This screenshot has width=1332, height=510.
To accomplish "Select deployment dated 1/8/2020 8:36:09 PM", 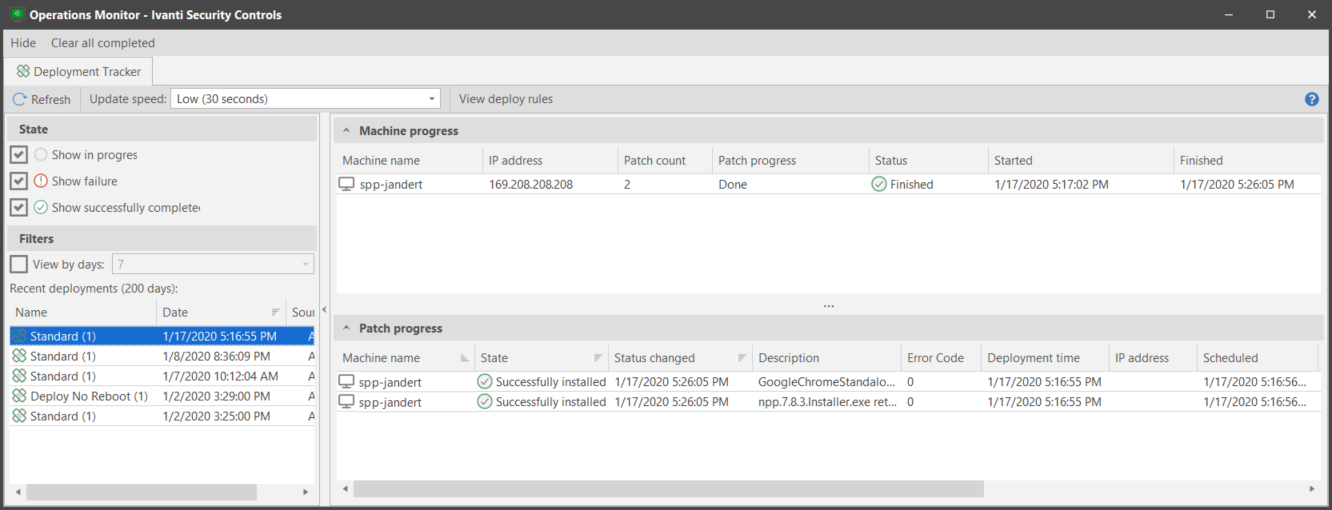I will 216,356.
